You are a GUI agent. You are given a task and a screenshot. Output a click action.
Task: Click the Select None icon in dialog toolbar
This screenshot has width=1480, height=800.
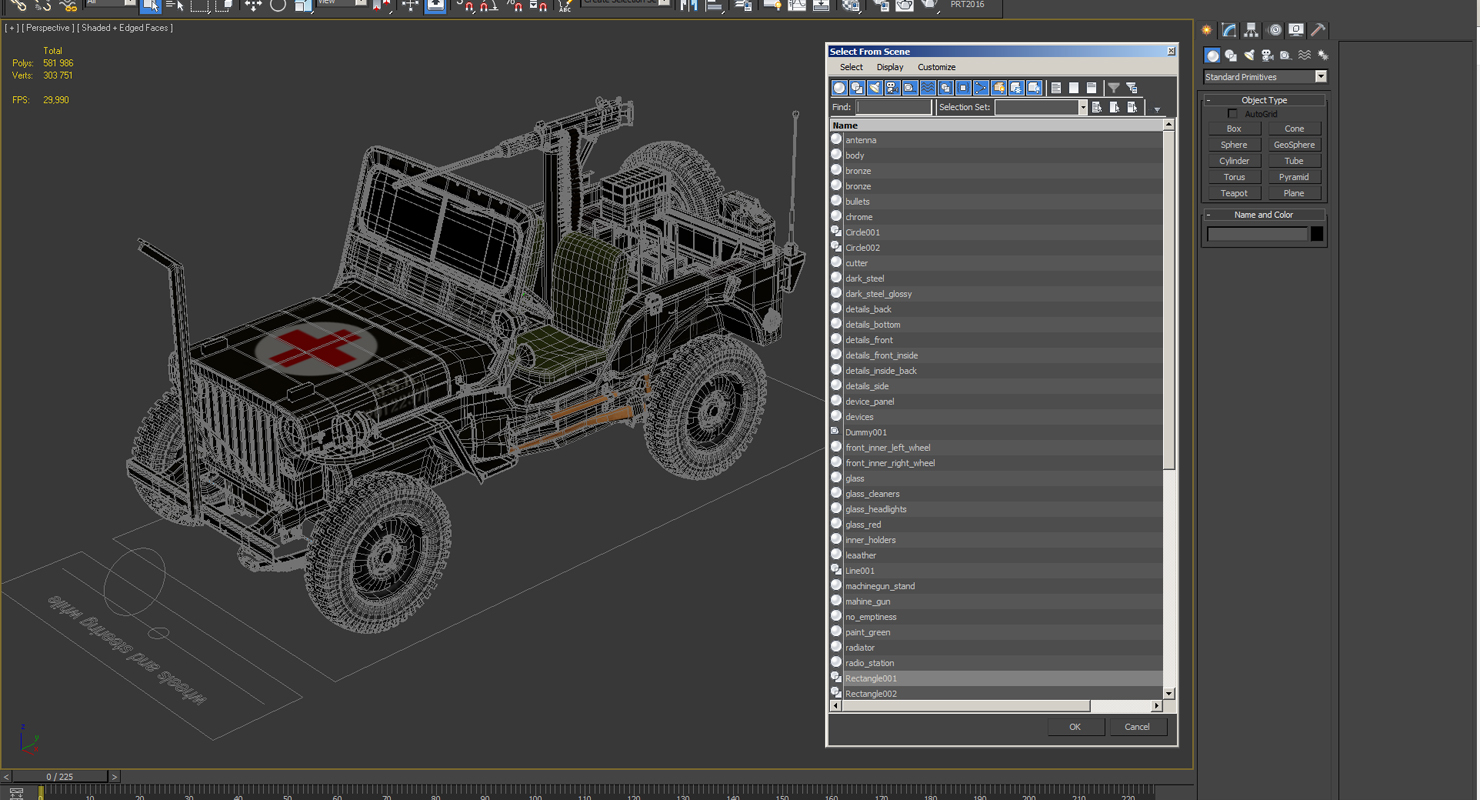pos(1074,88)
